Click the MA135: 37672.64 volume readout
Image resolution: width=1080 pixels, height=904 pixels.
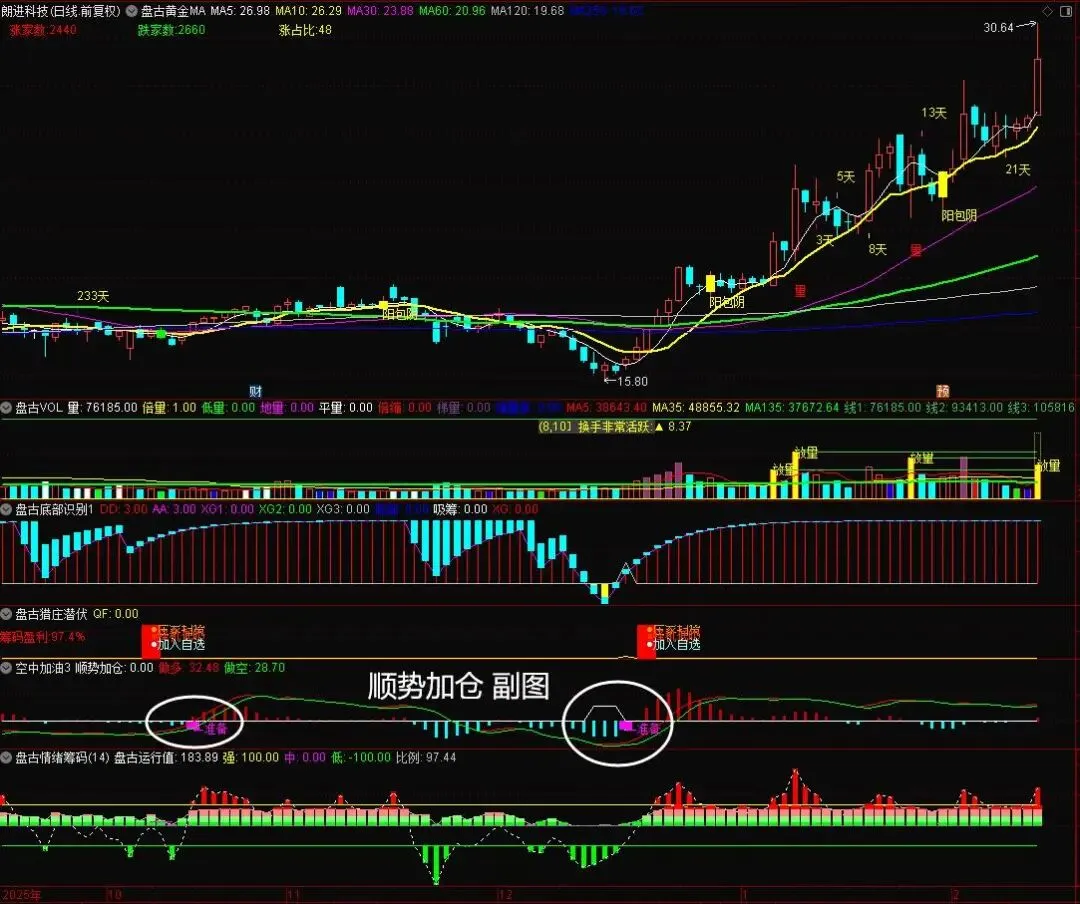click(x=792, y=408)
